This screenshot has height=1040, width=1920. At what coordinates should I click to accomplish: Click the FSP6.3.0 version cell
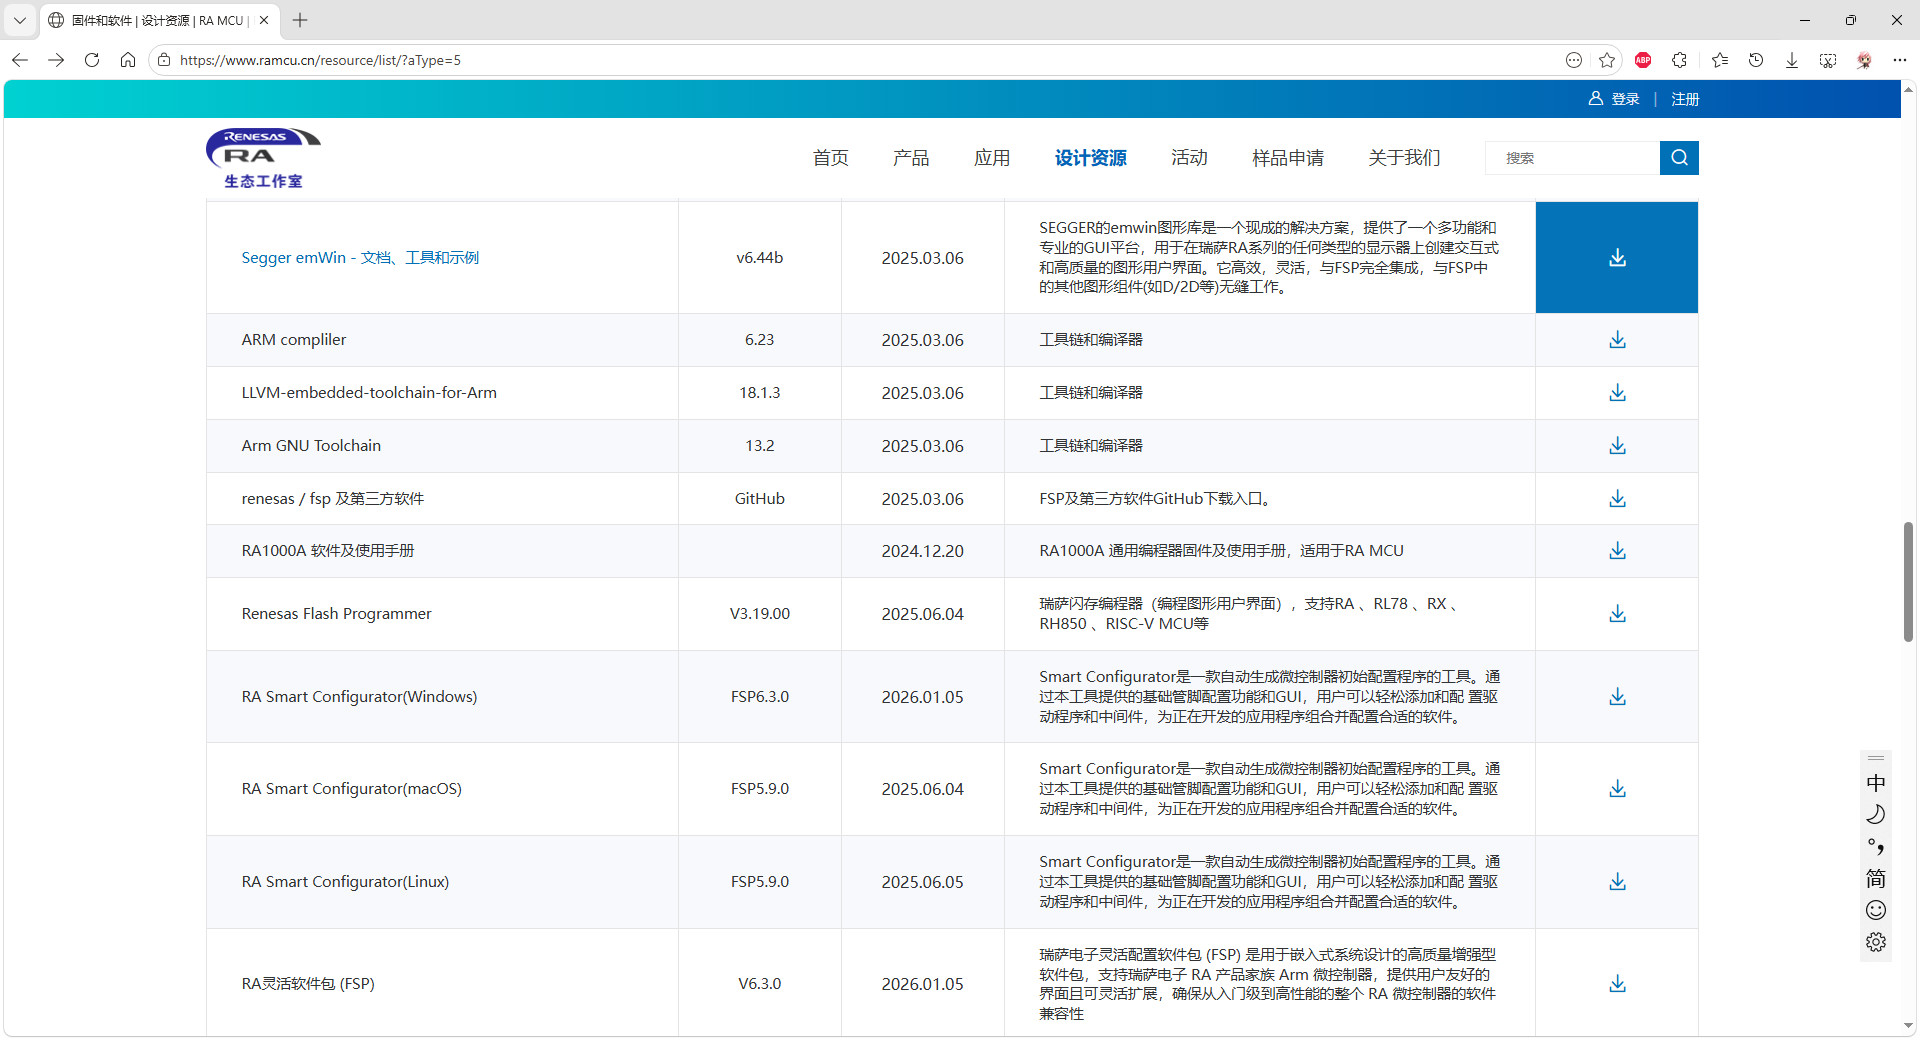tap(760, 697)
